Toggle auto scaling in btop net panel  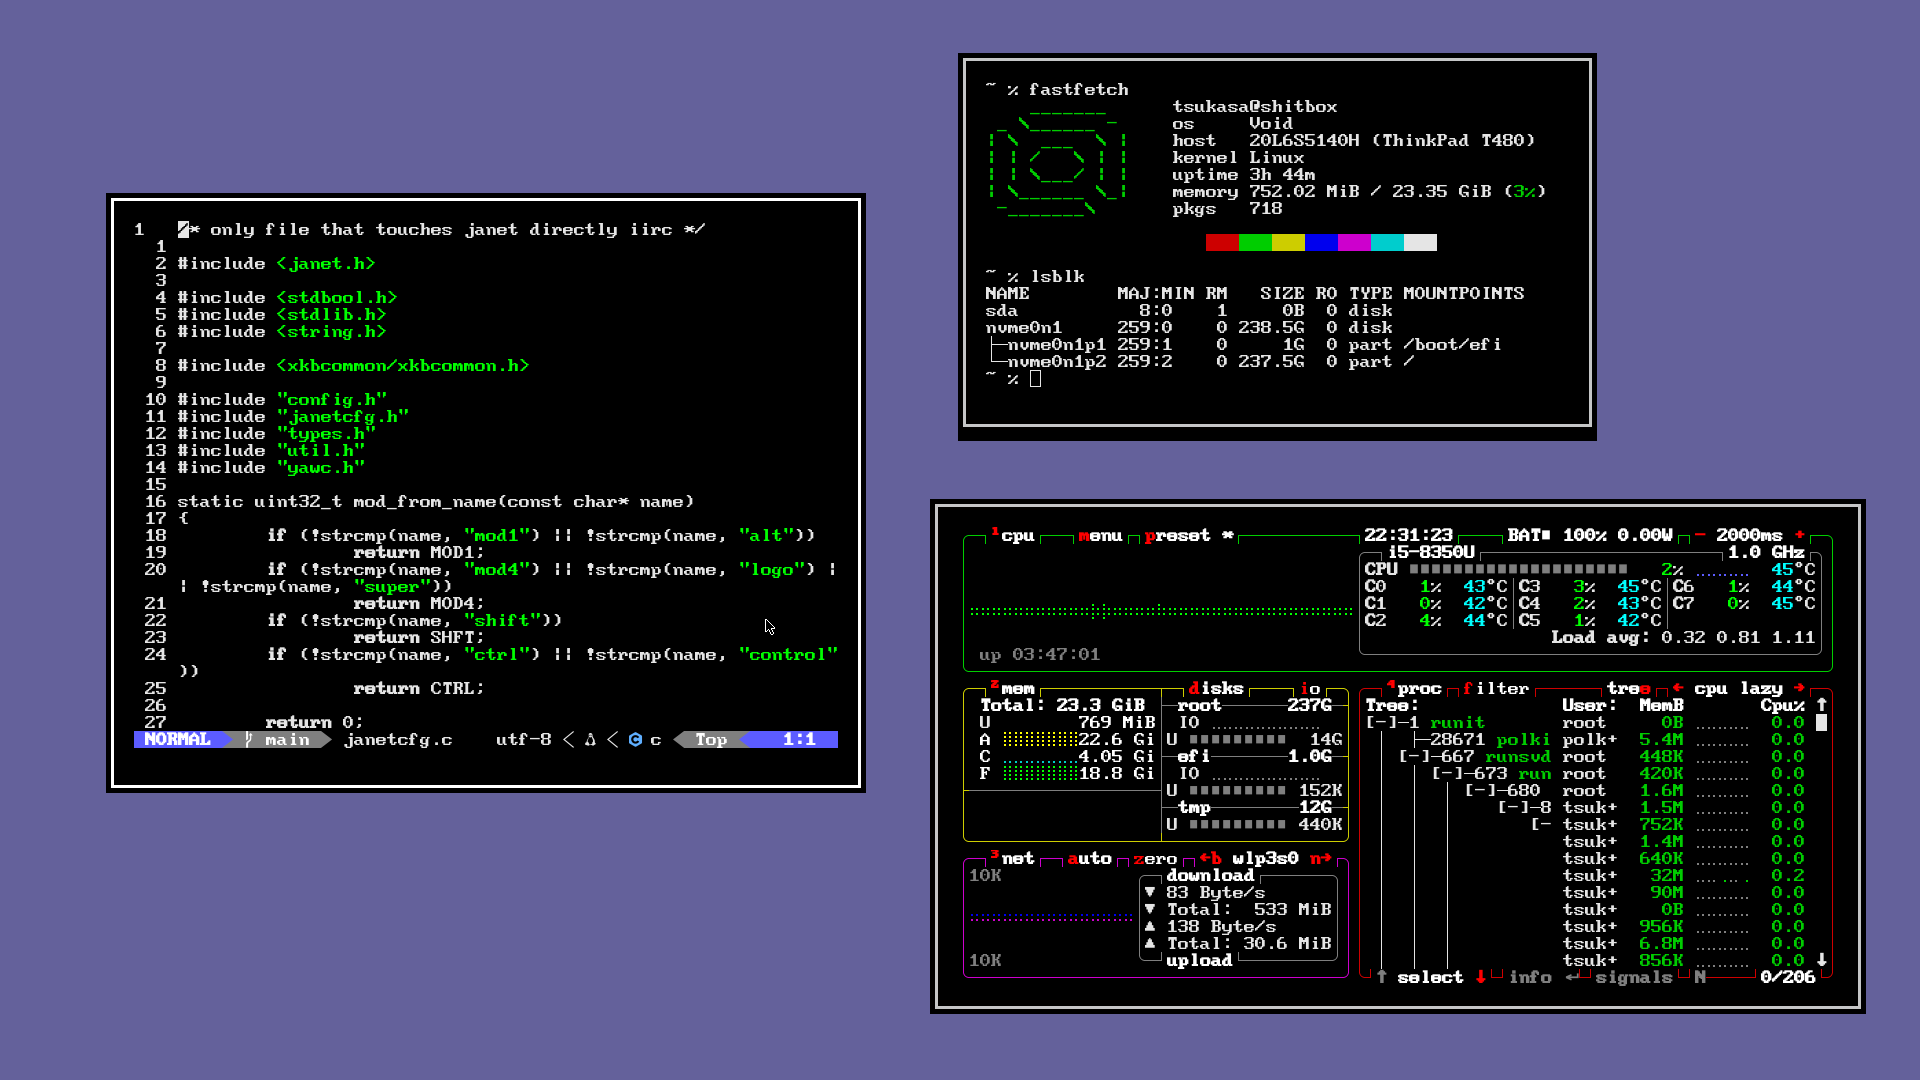coord(1089,859)
